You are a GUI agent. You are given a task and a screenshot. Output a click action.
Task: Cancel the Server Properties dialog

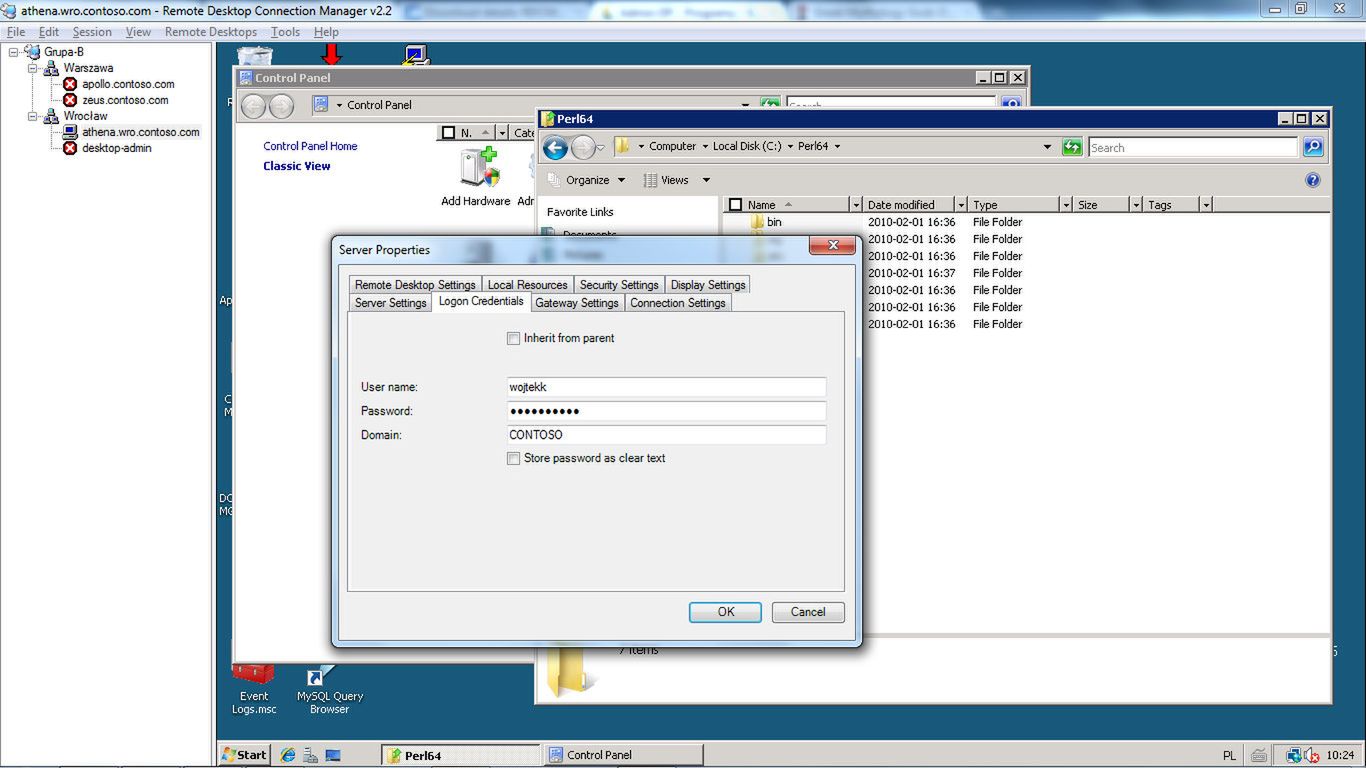click(x=808, y=612)
